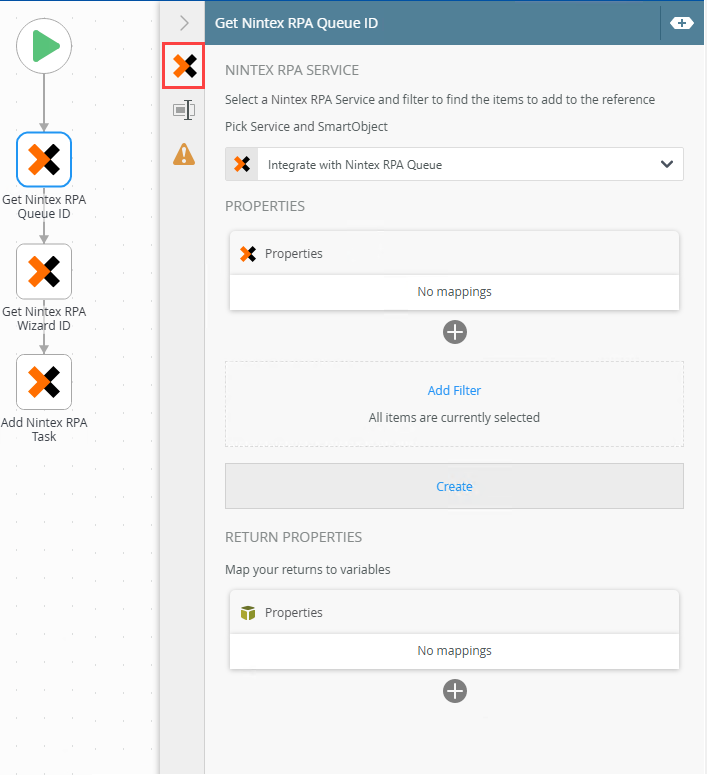The width and height of the screenshot is (707, 775).
Task: Select the Get Nintex RPA Queue ID step
Action: [44, 160]
